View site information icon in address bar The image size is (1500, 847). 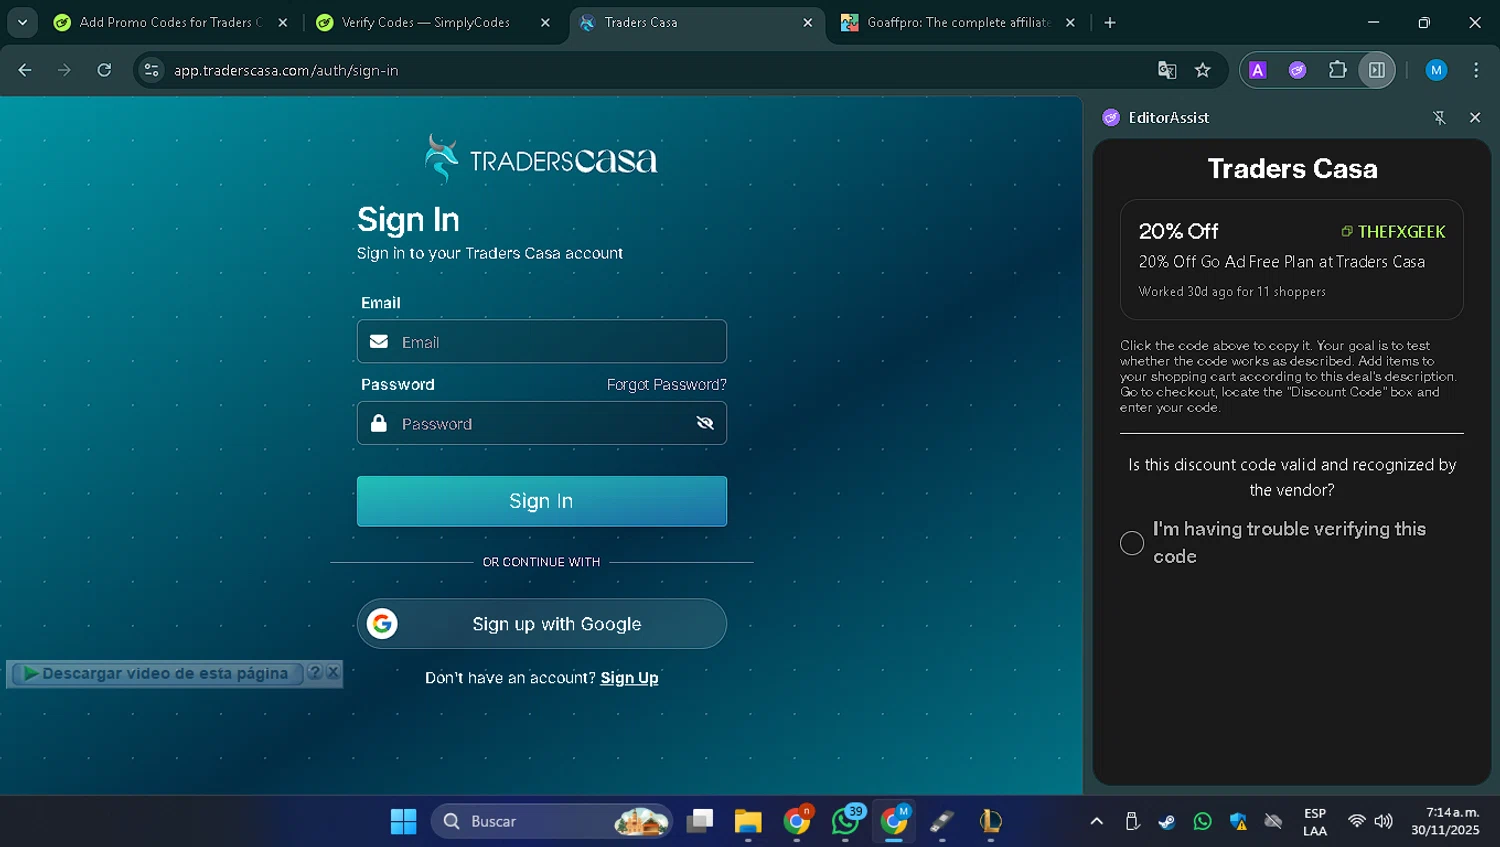click(x=152, y=70)
